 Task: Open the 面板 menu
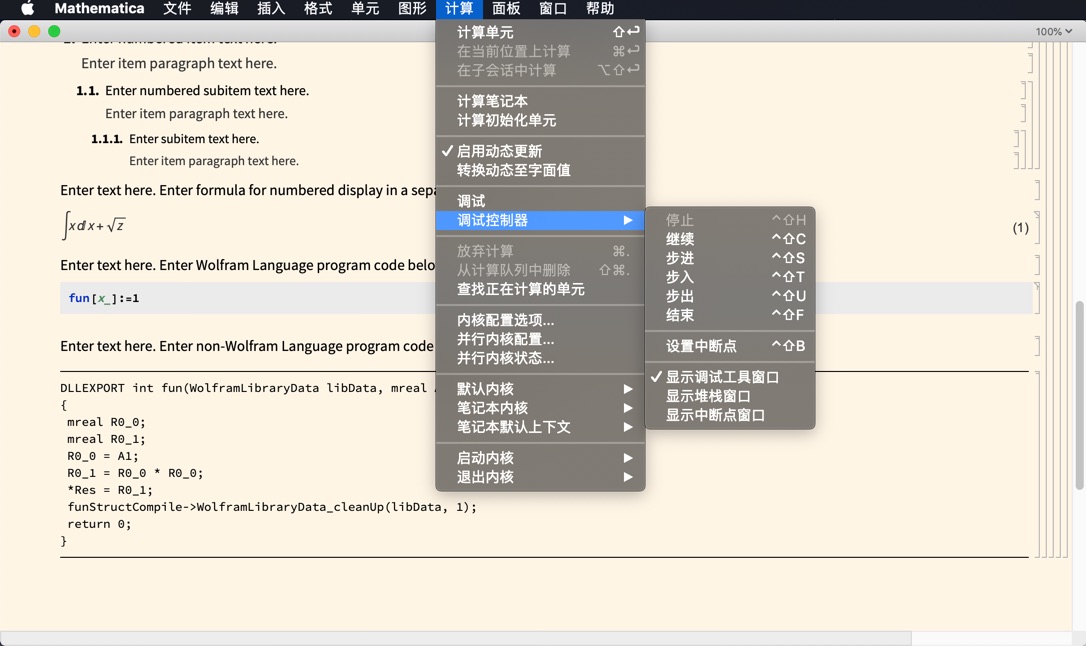click(x=506, y=8)
